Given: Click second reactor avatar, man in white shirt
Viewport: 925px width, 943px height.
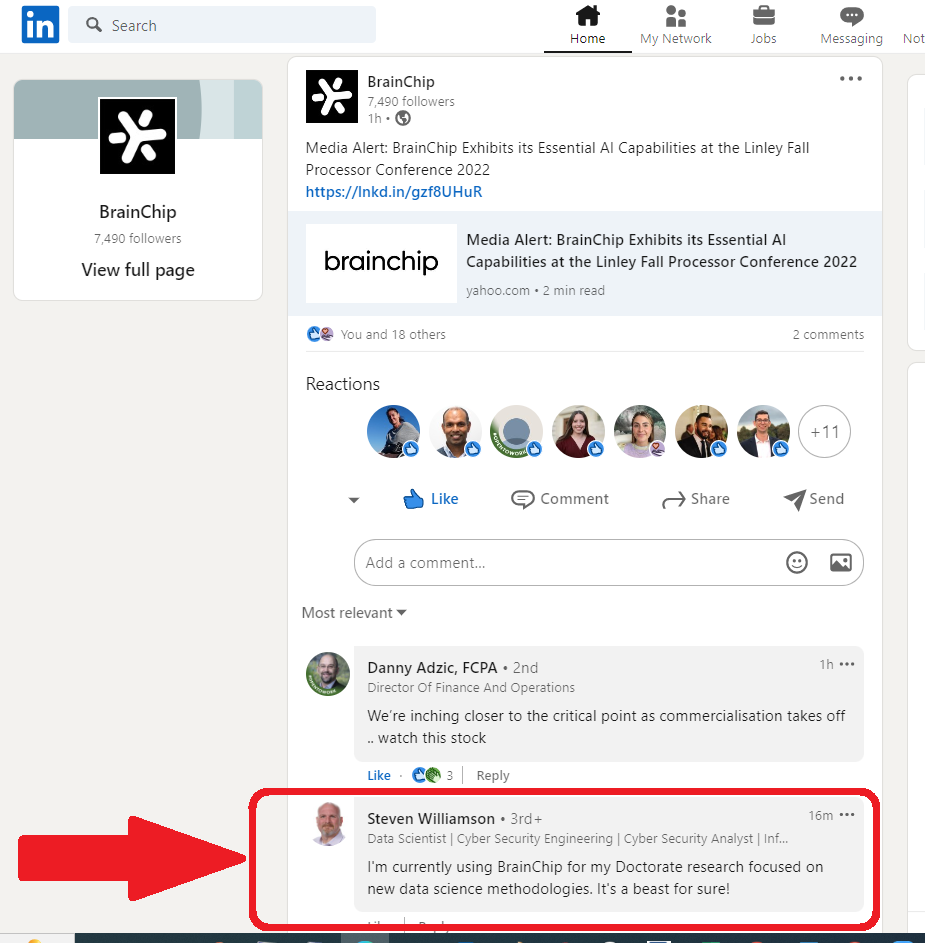Looking at the screenshot, I should click(x=455, y=431).
